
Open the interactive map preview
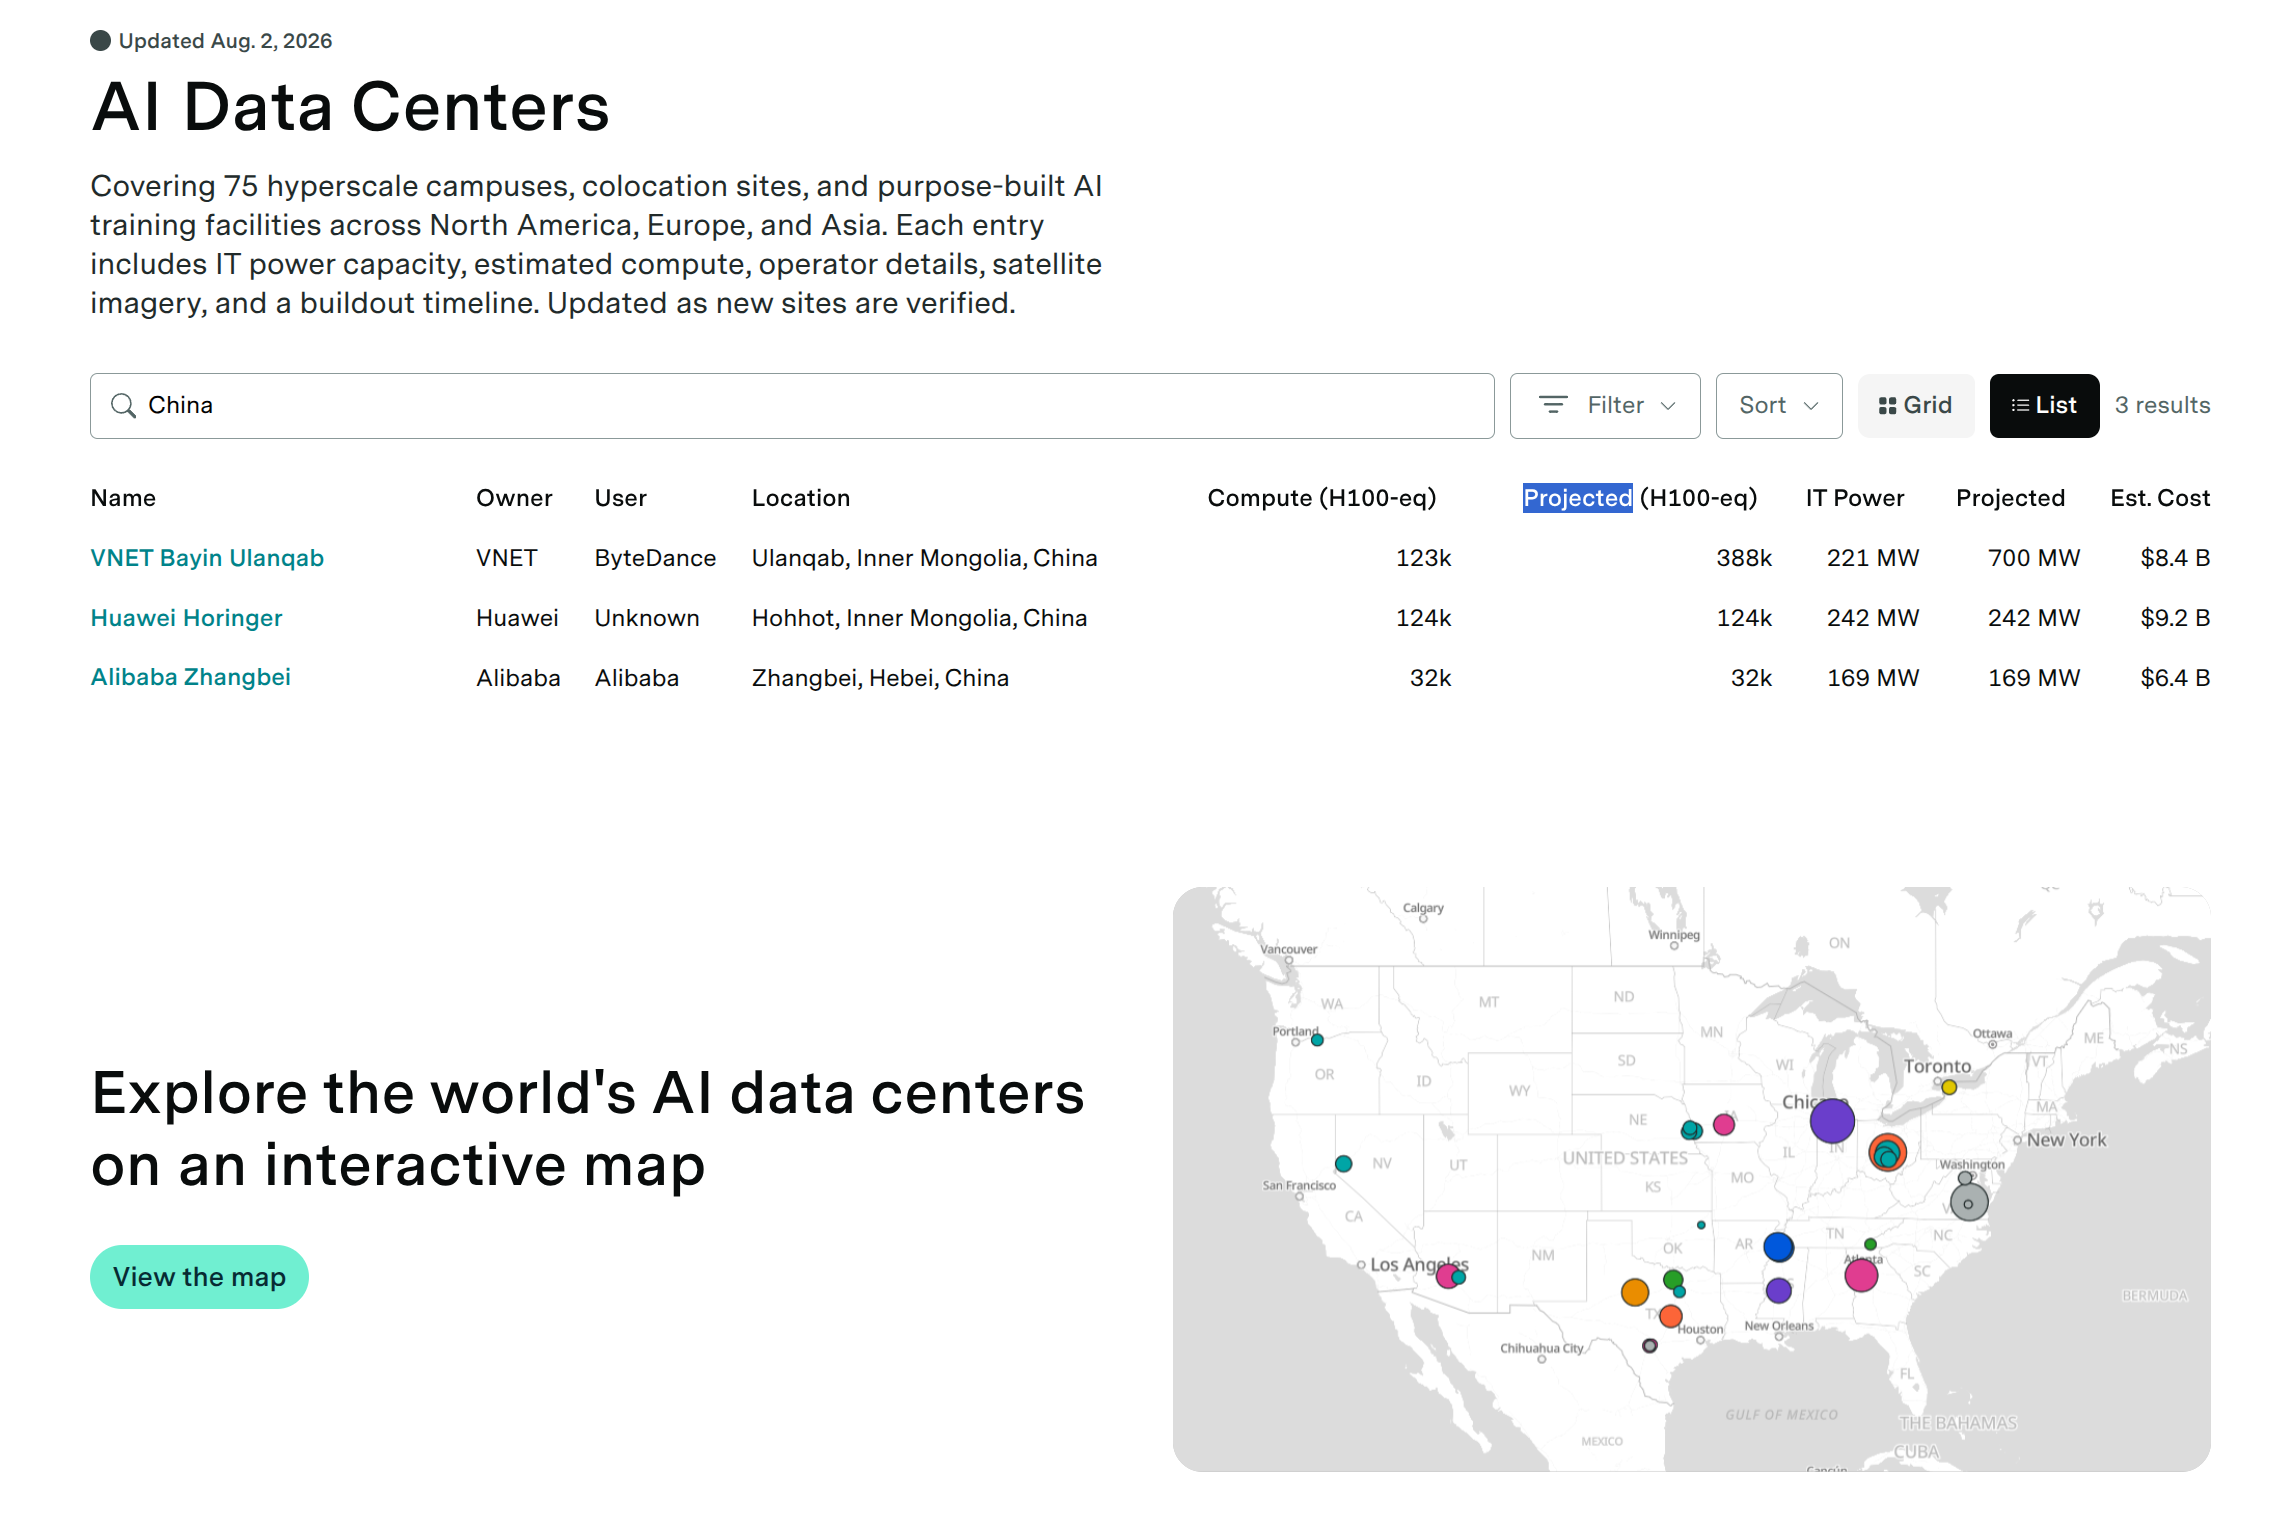1691,1179
